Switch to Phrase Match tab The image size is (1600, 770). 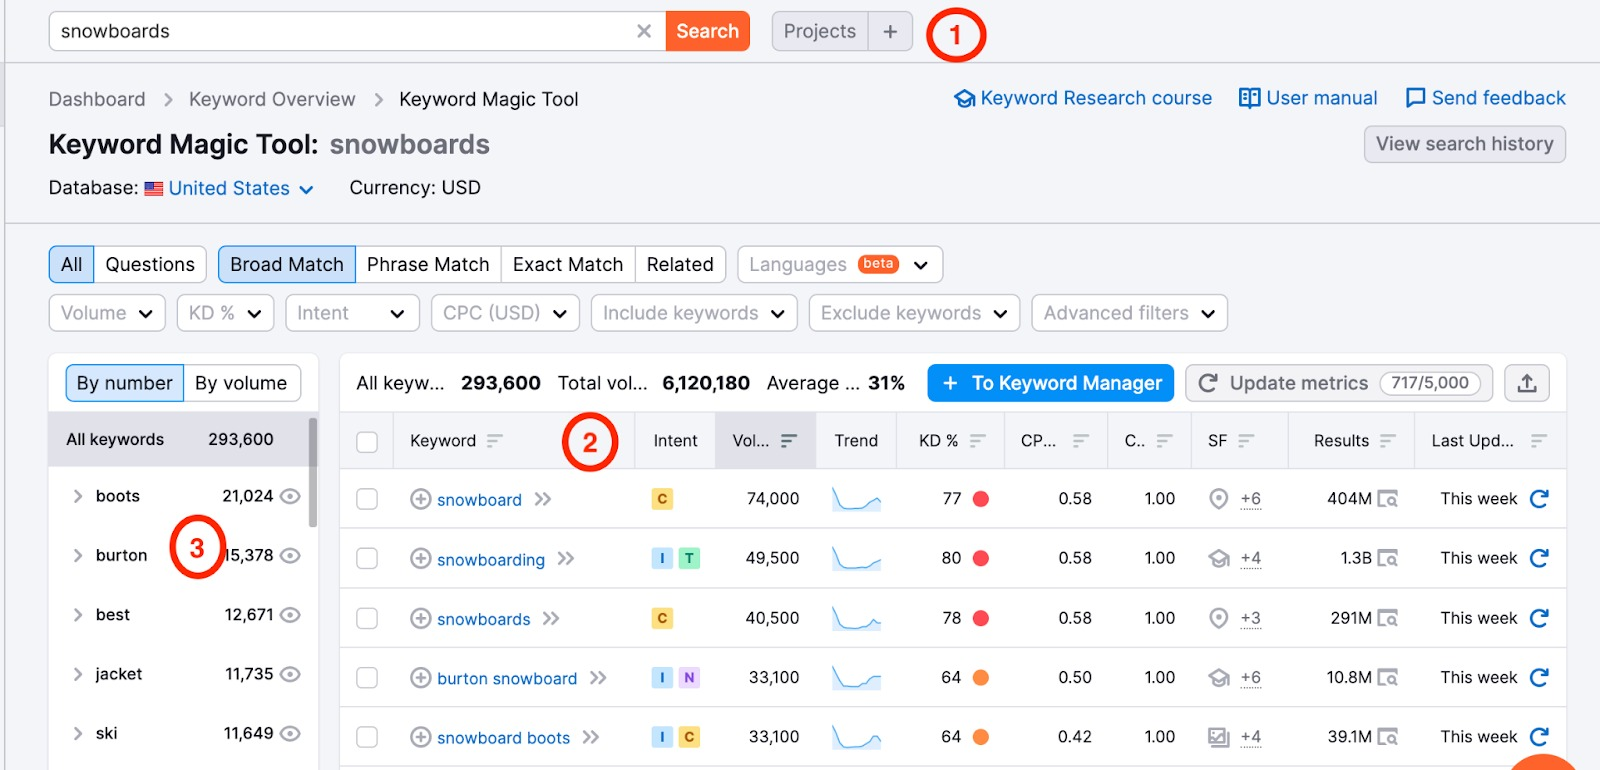click(428, 264)
